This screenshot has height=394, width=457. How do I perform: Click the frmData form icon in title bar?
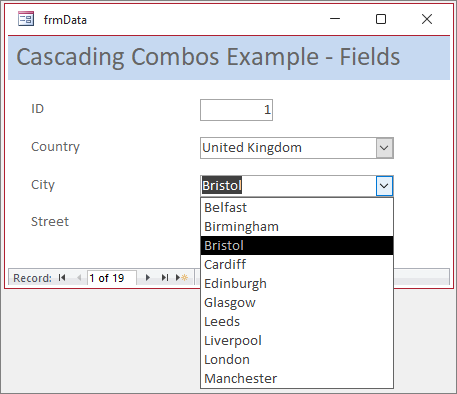(26, 19)
